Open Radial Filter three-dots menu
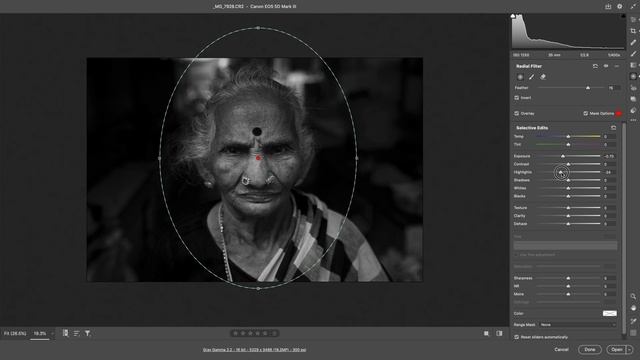This screenshot has width=640, height=360. tap(617, 66)
